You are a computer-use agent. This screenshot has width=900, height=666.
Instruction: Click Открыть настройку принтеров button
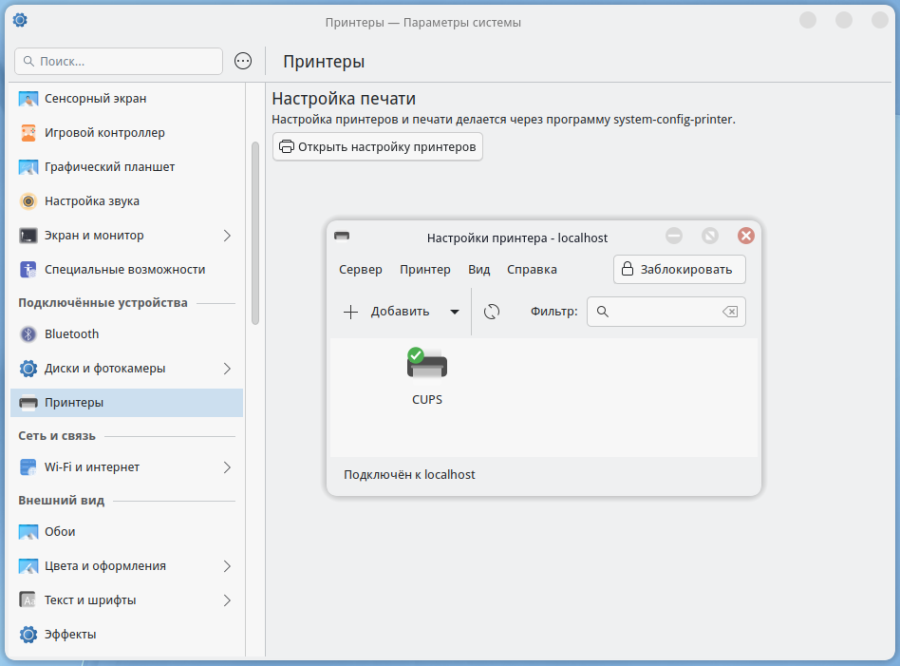378,146
